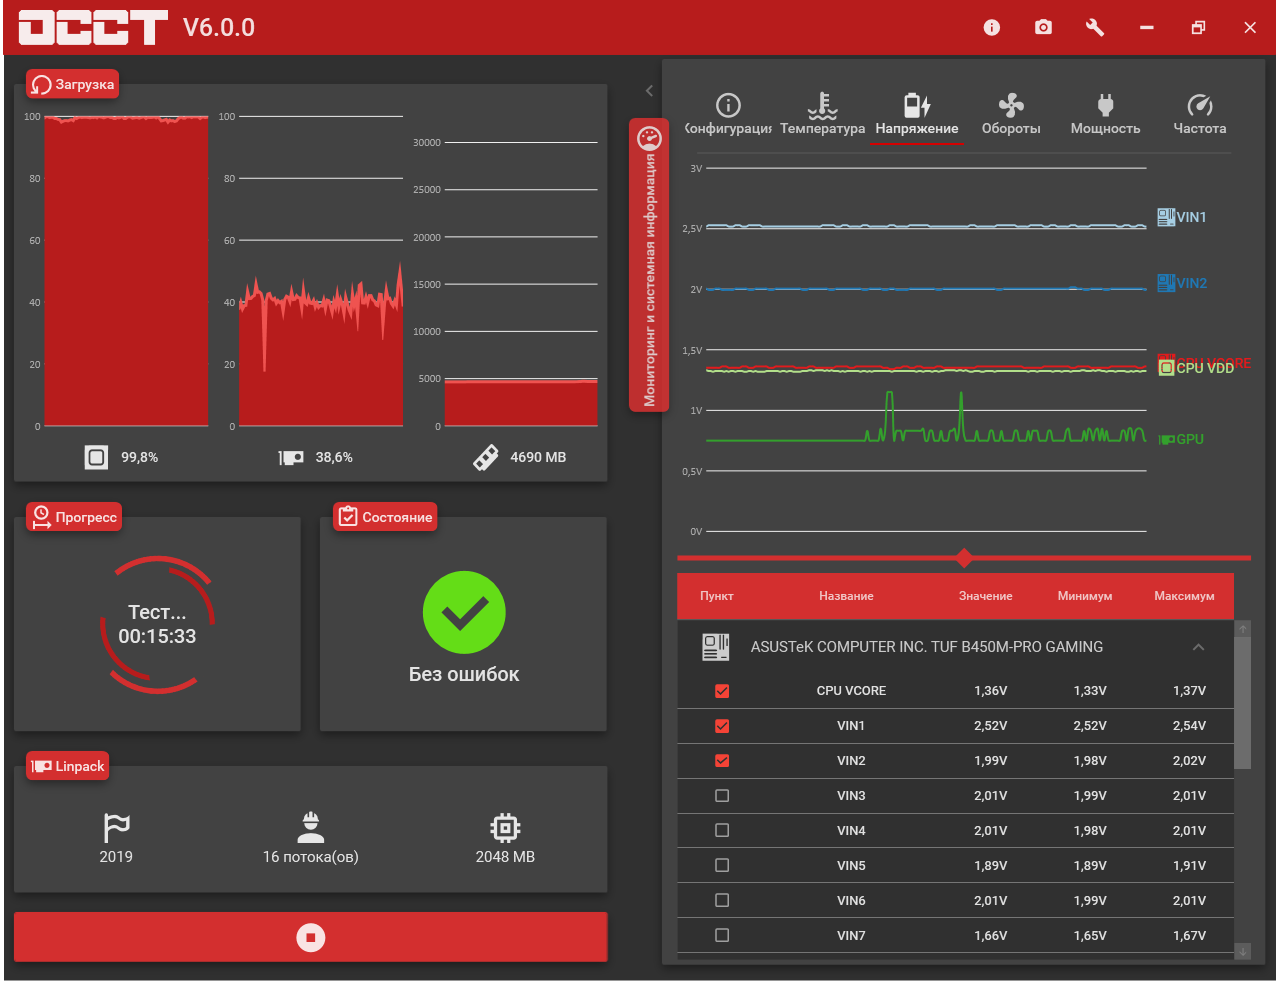This screenshot has width=1280, height=984.
Task: Click the memory icon beside 4690 MB
Action: pyautogui.click(x=486, y=457)
